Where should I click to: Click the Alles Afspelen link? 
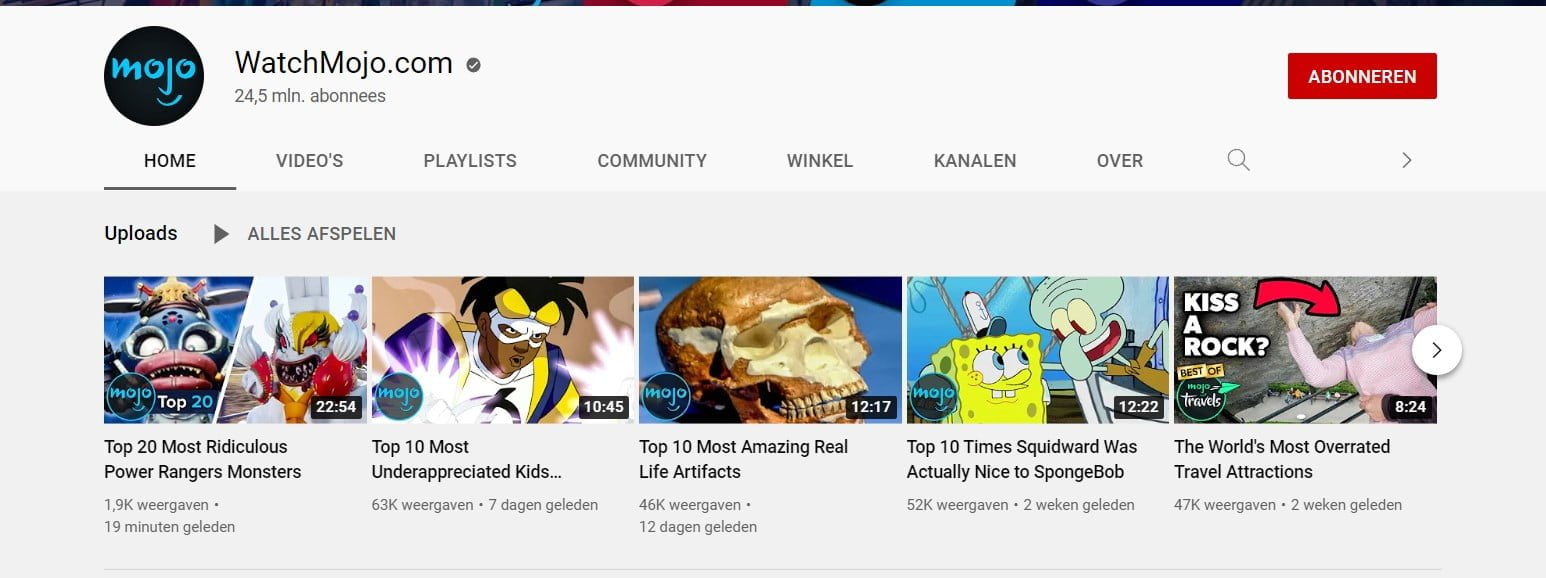(x=322, y=234)
